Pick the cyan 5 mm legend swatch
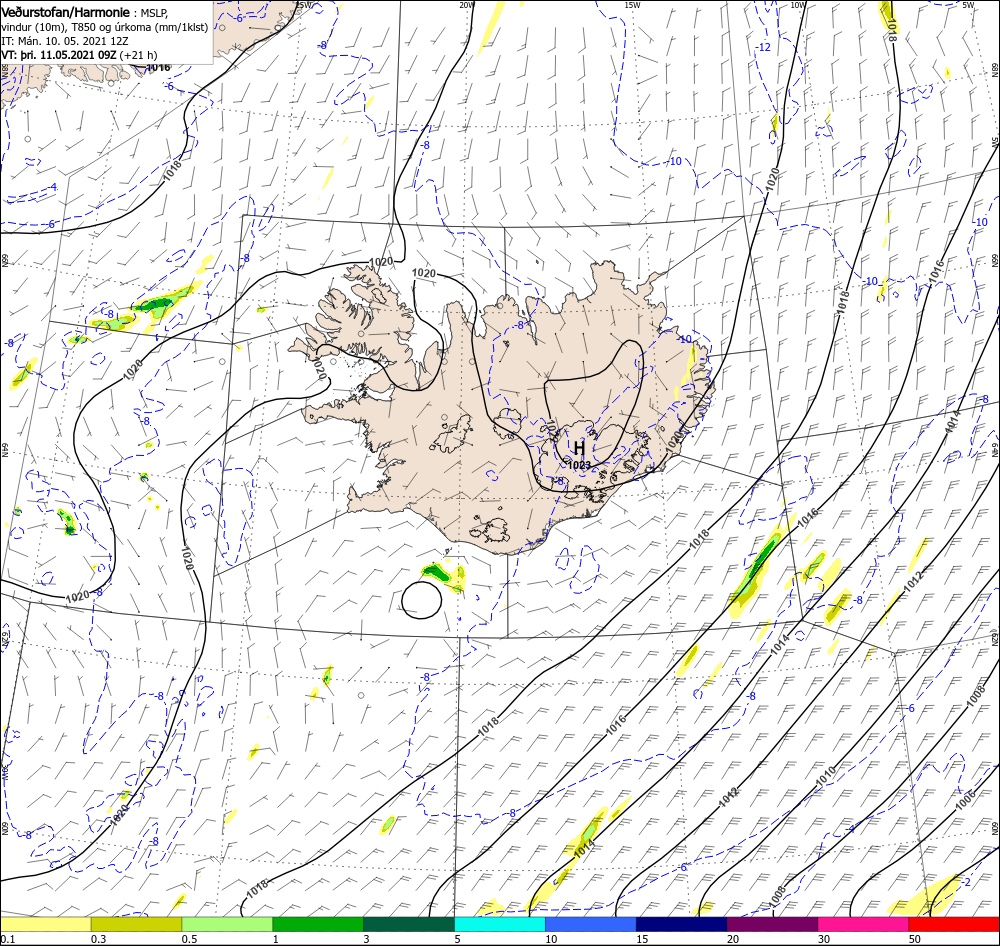 coord(500,924)
